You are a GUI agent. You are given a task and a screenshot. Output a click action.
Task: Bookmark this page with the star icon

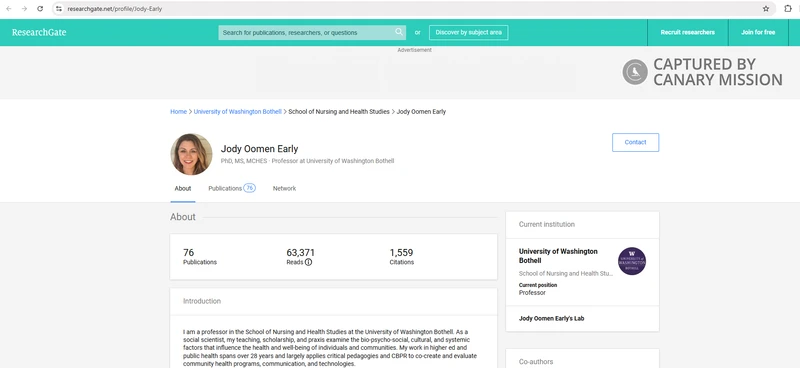click(766, 9)
